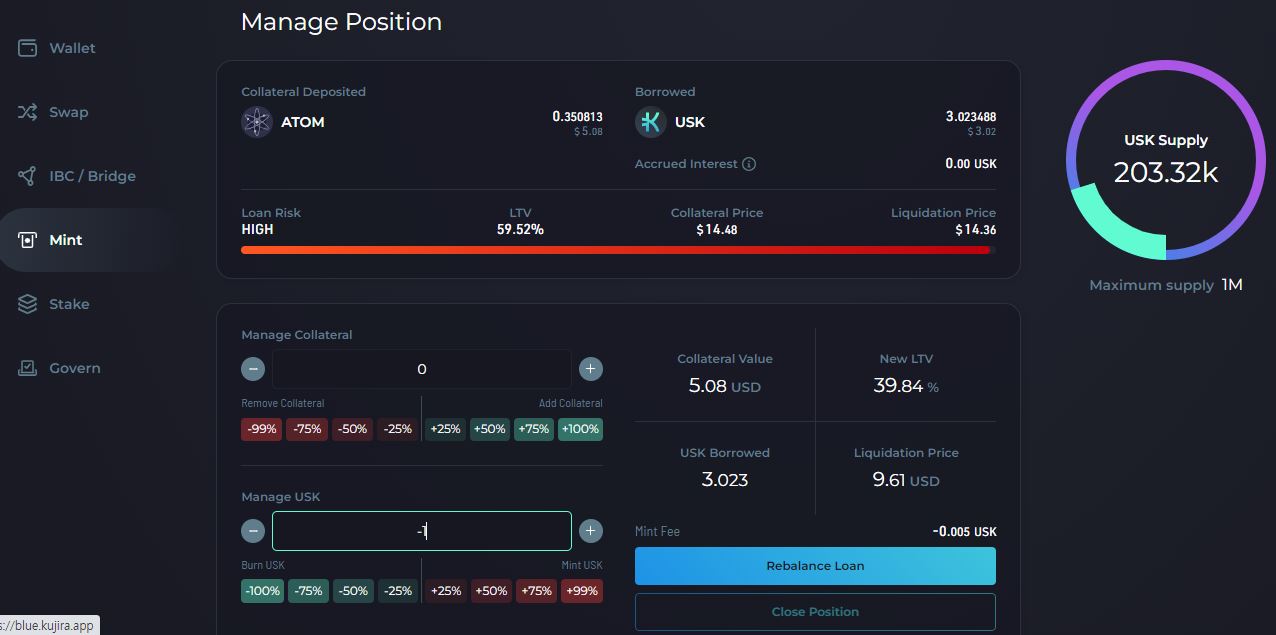Navigate to Govern page
This screenshot has width=1276, height=635.
click(75, 368)
